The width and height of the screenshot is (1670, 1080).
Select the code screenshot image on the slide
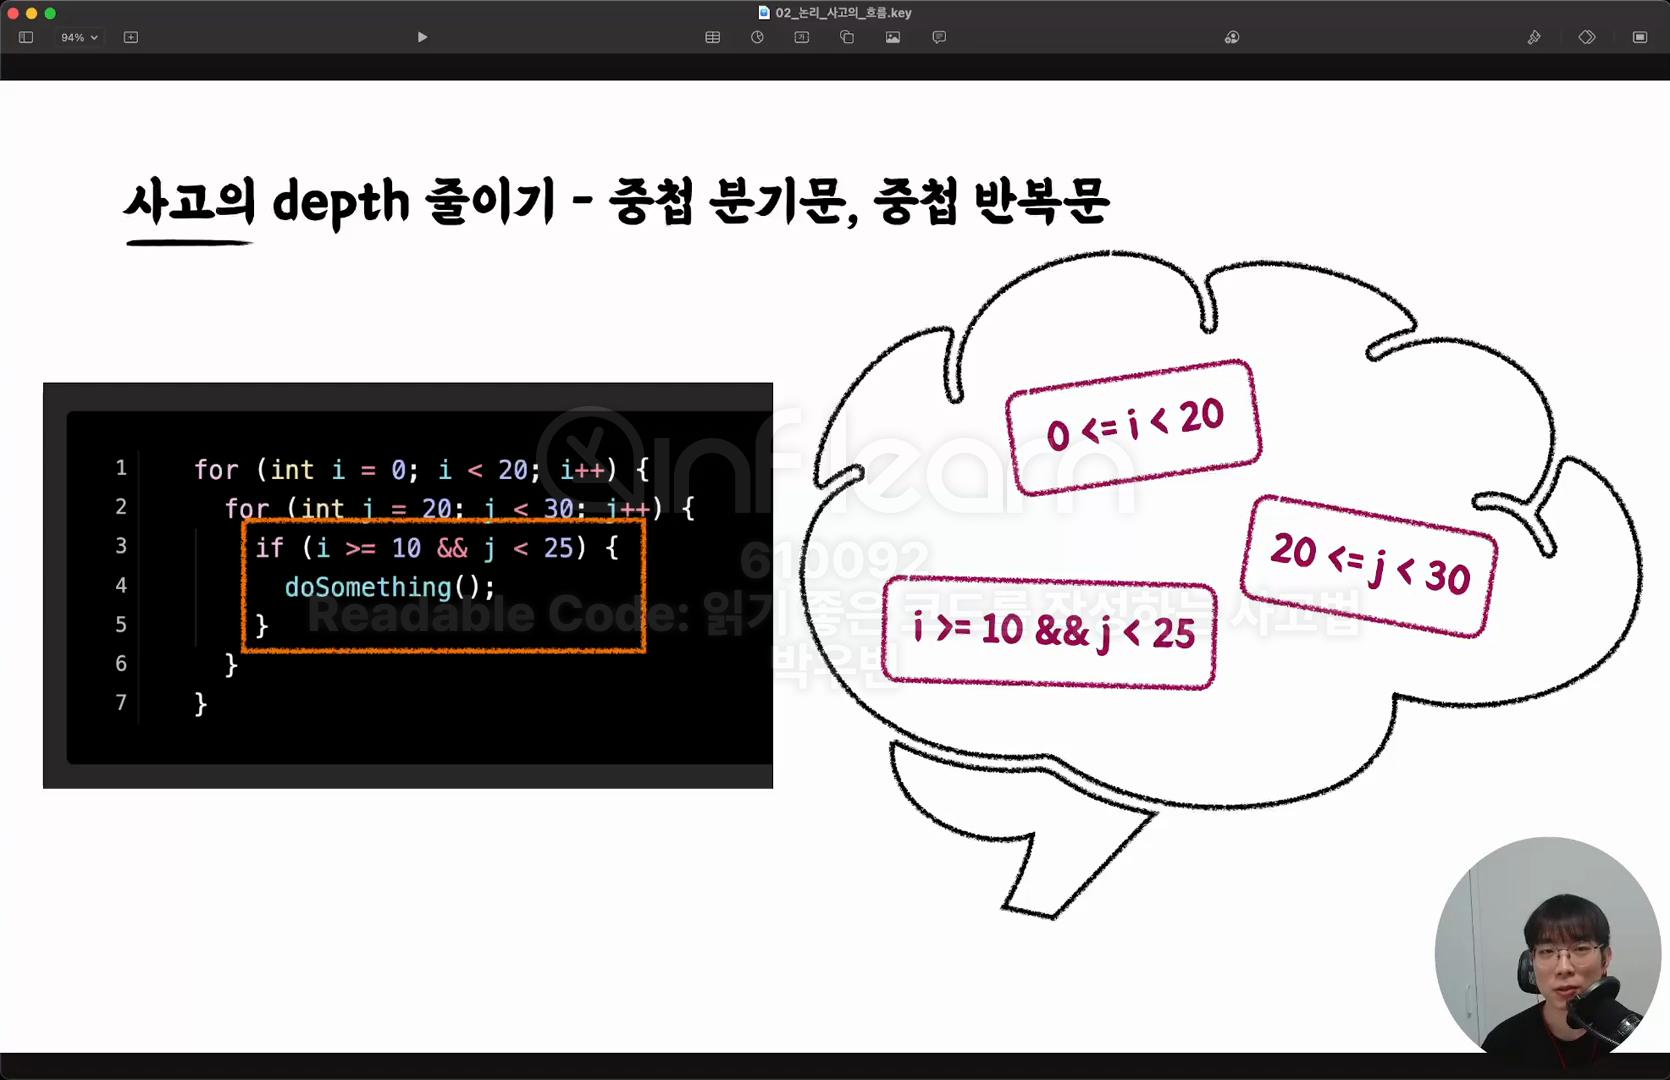coord(408,585)
